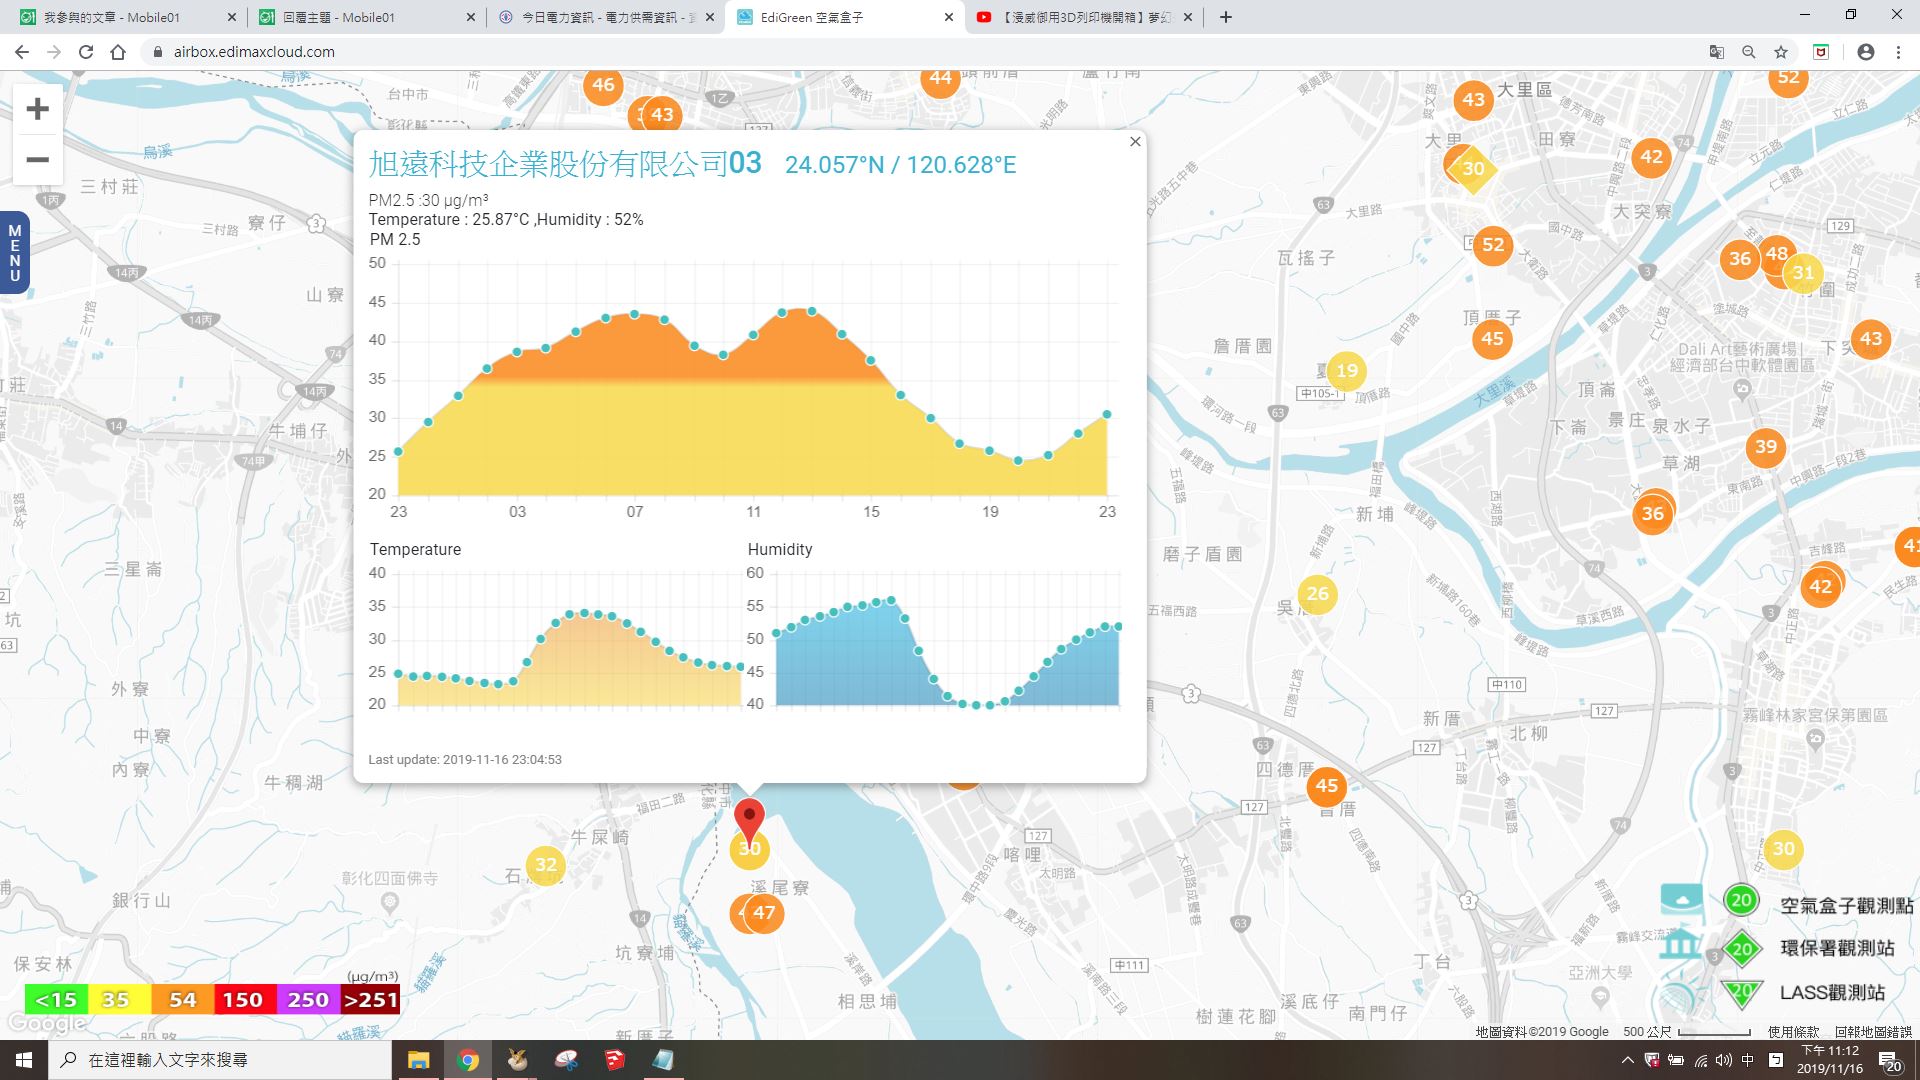Screen dimensions: 1920x1080
Task: Open browser zoom indicator icon
Action: click(x=1749, y=52)
